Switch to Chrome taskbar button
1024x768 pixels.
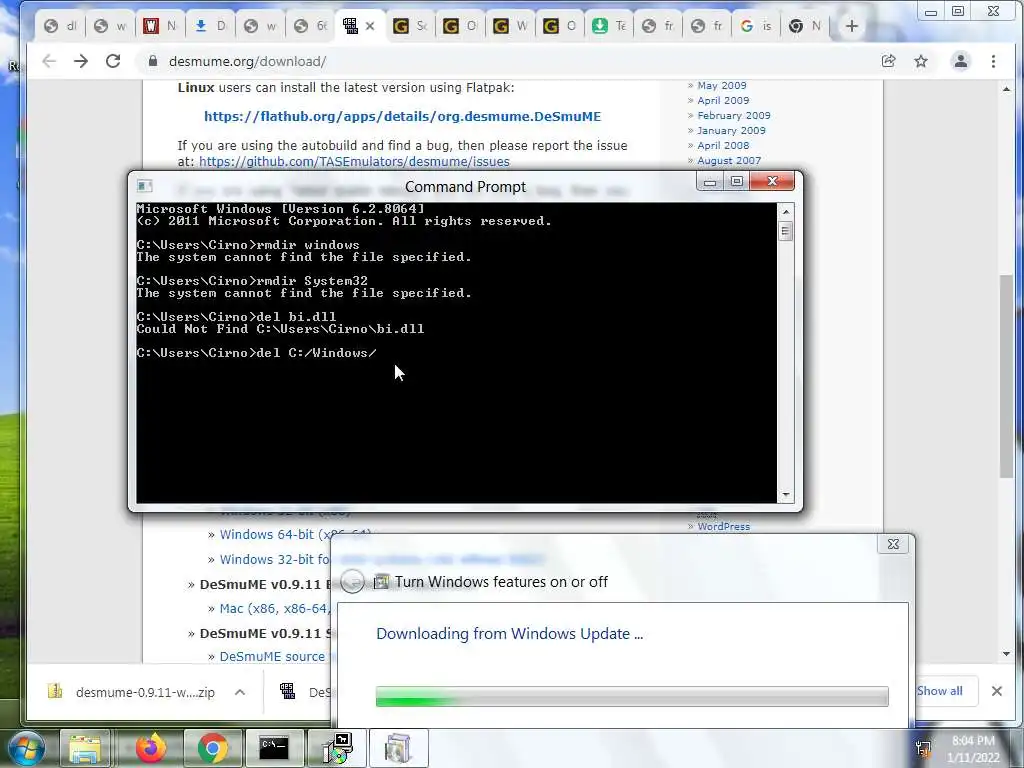click(212, 748)
